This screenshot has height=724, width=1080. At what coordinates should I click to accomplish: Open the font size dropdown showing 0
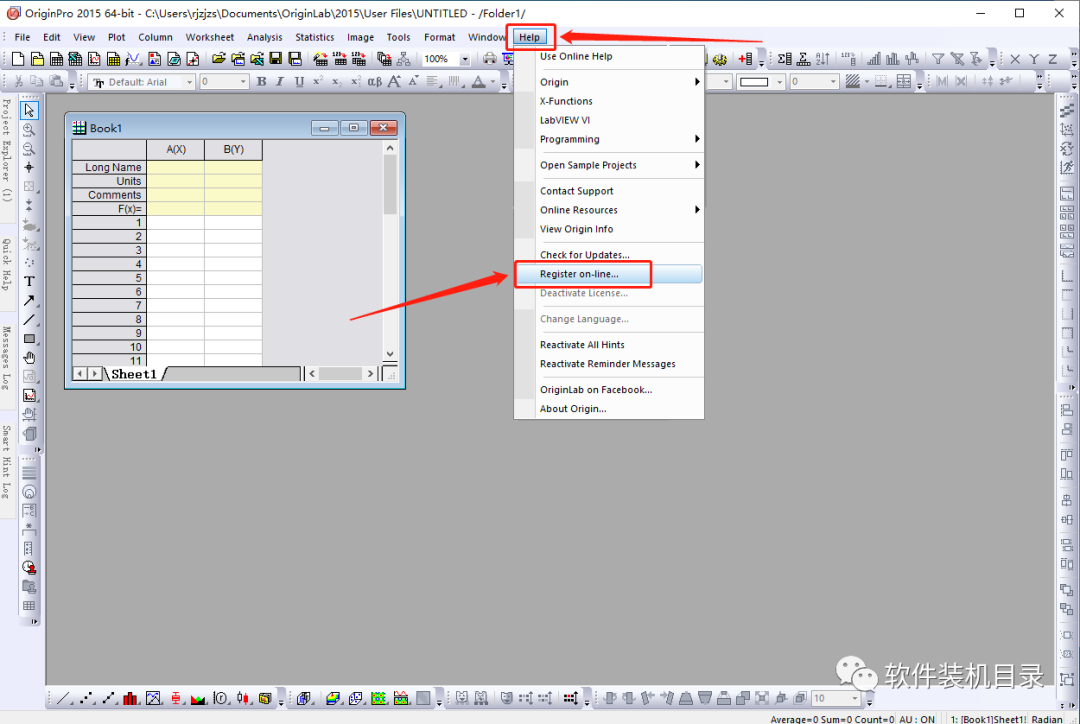(x=242, y=82)
